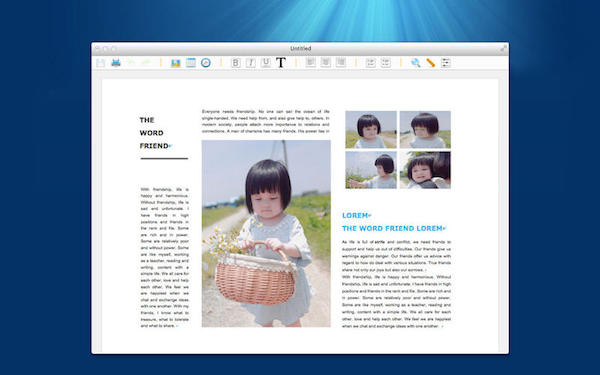Open the settings sliders icon
The width and height of the screenshot is (600, 375).
pyautogui.click(x=445, y=63)
